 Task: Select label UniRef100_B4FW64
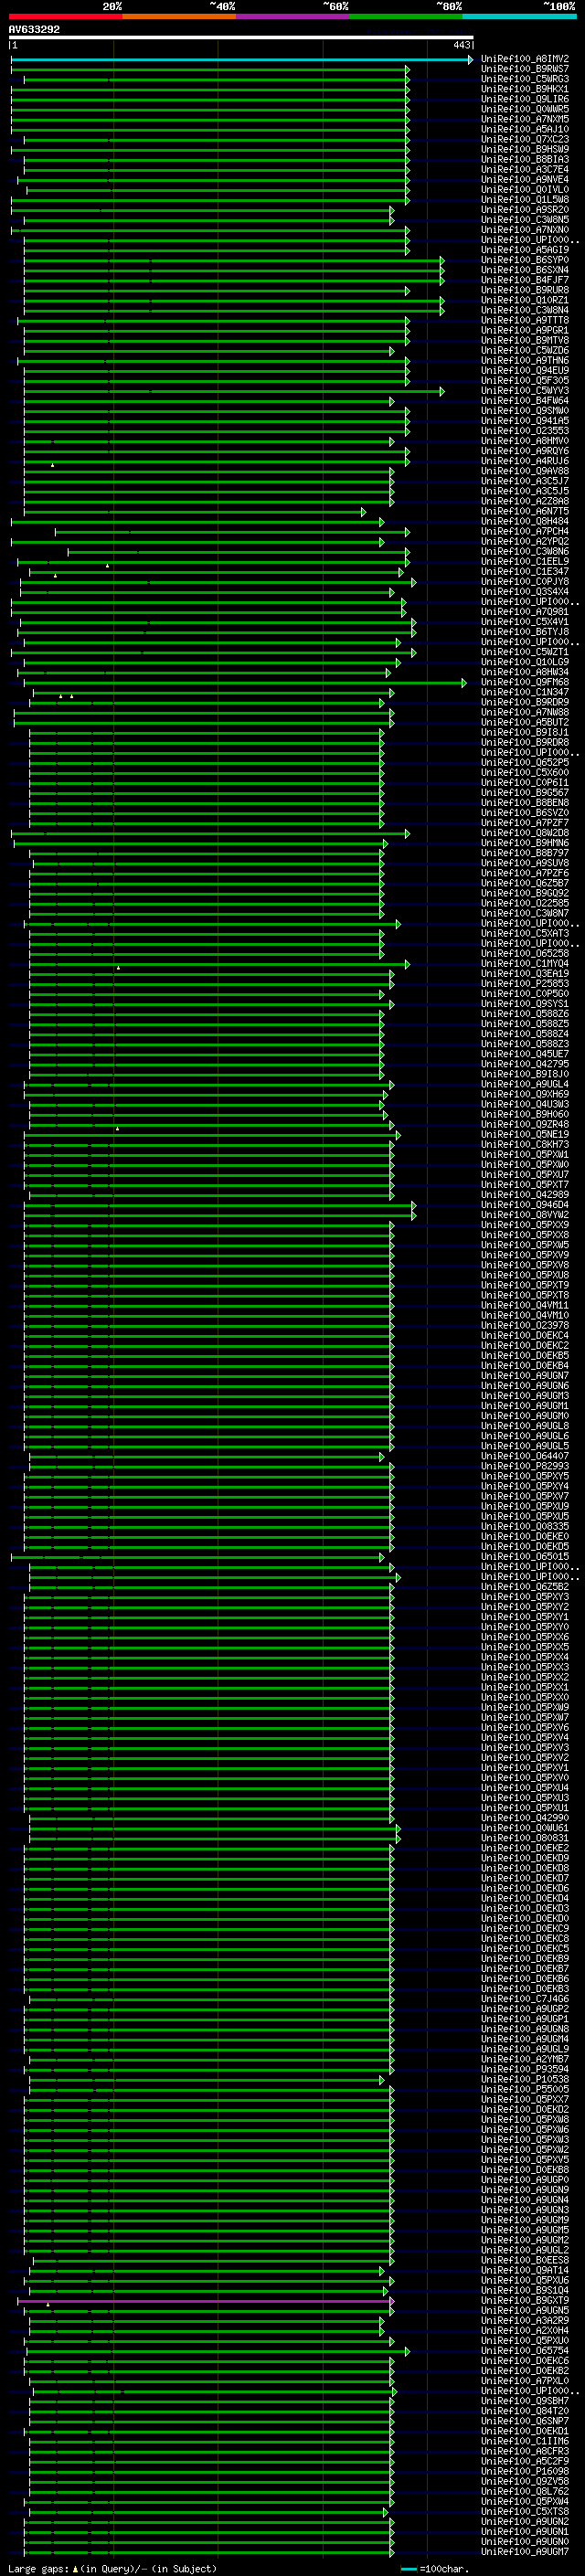point(524,400)
